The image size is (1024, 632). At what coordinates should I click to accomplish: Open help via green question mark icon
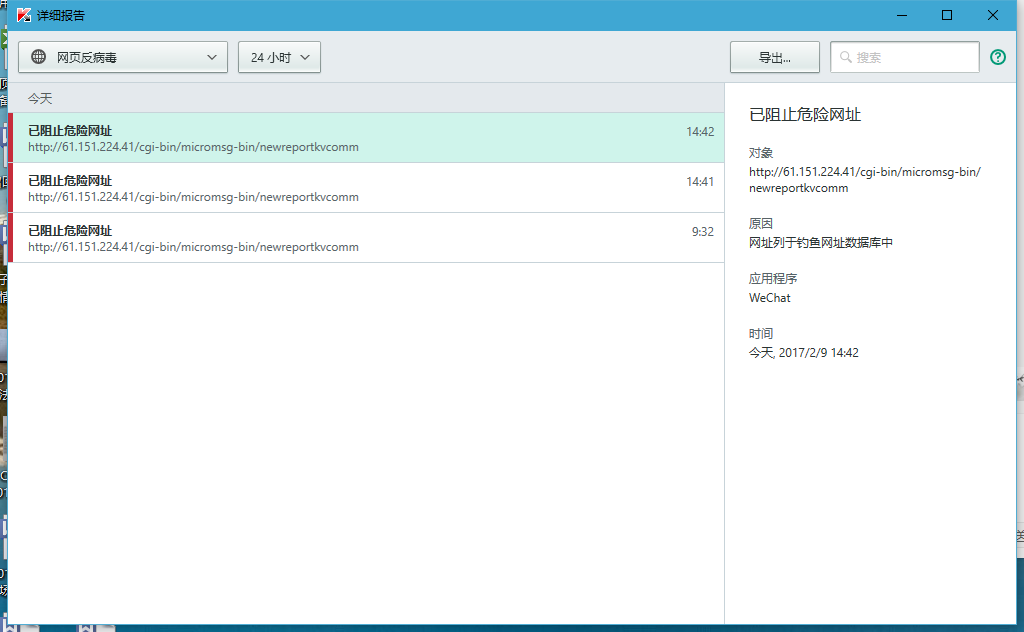point(997,57)
